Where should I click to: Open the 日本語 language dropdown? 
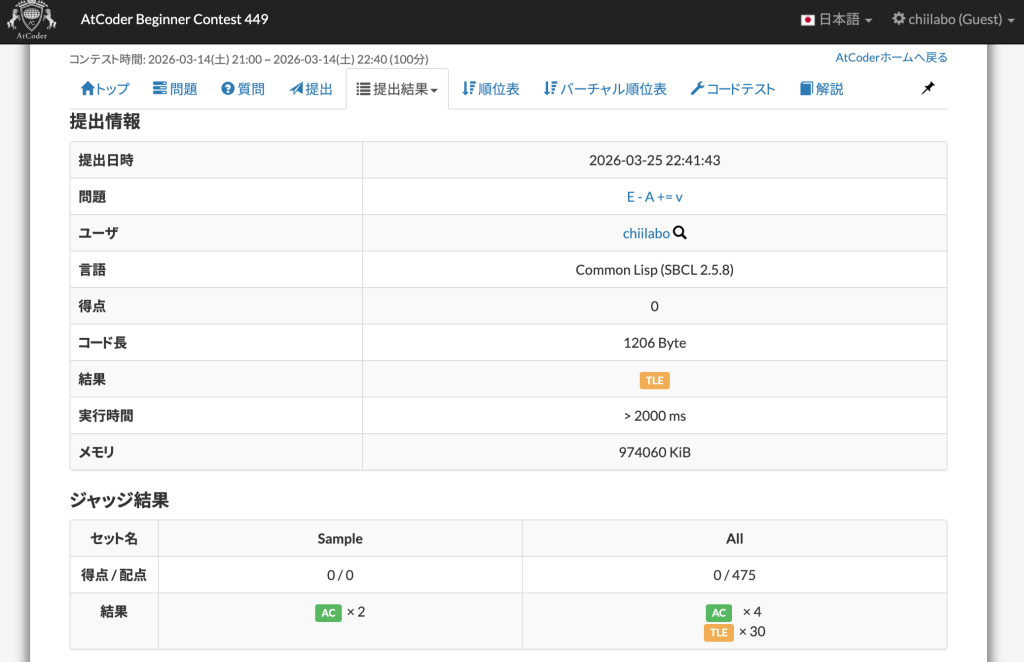pos(837,20)
